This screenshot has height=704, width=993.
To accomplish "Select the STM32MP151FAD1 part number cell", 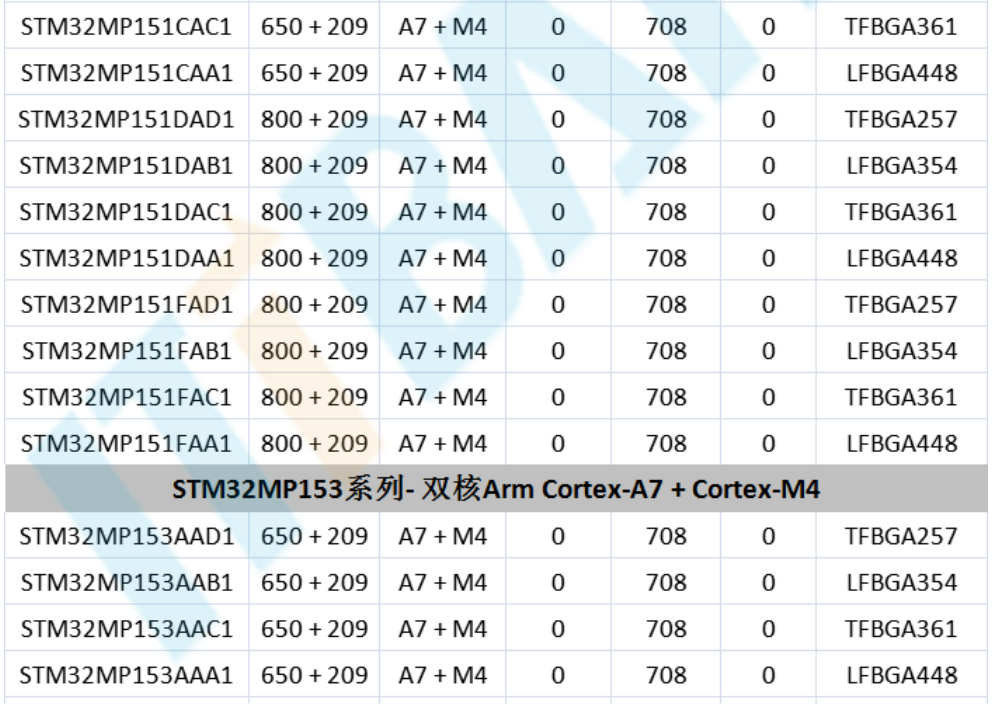I will tap(127, 305).
